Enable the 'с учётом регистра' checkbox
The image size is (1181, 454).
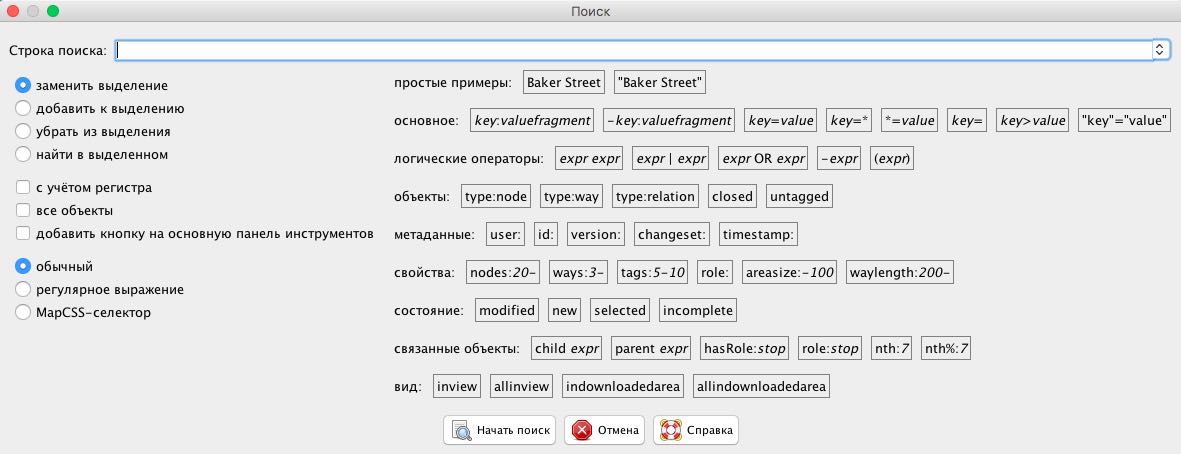coord(23,187)
